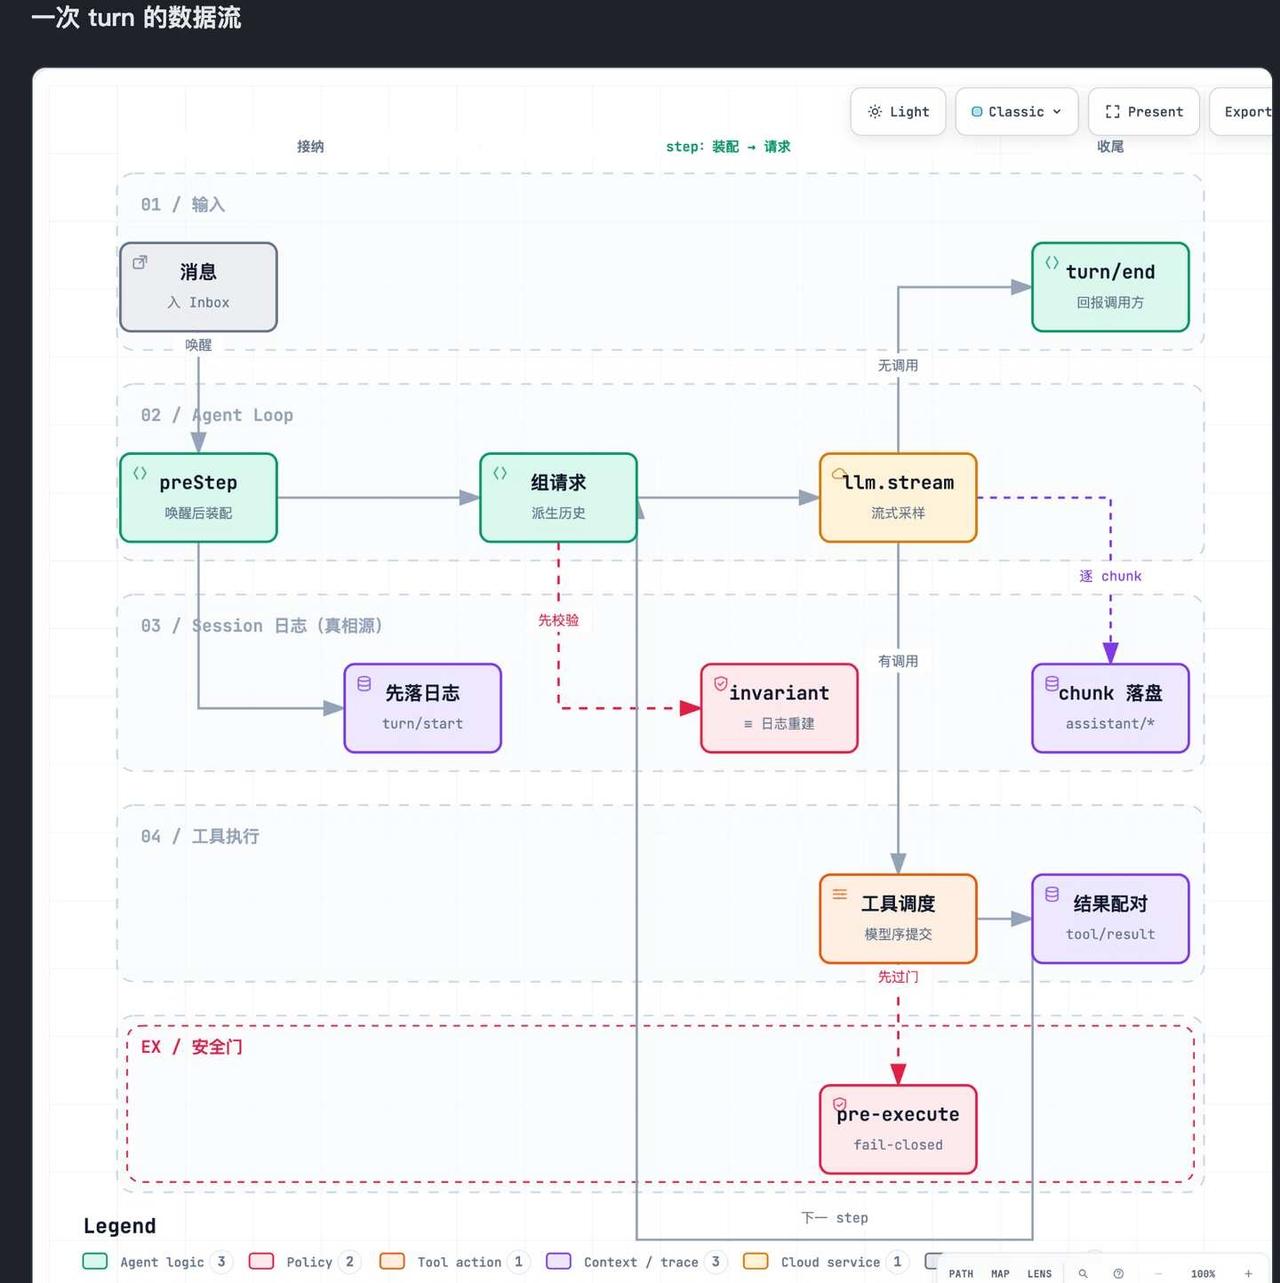Click the EX / 安全门 lane heading
Image resolution: width=1280 pixels, height=1283 pixels.
(x=192, y=1047)
